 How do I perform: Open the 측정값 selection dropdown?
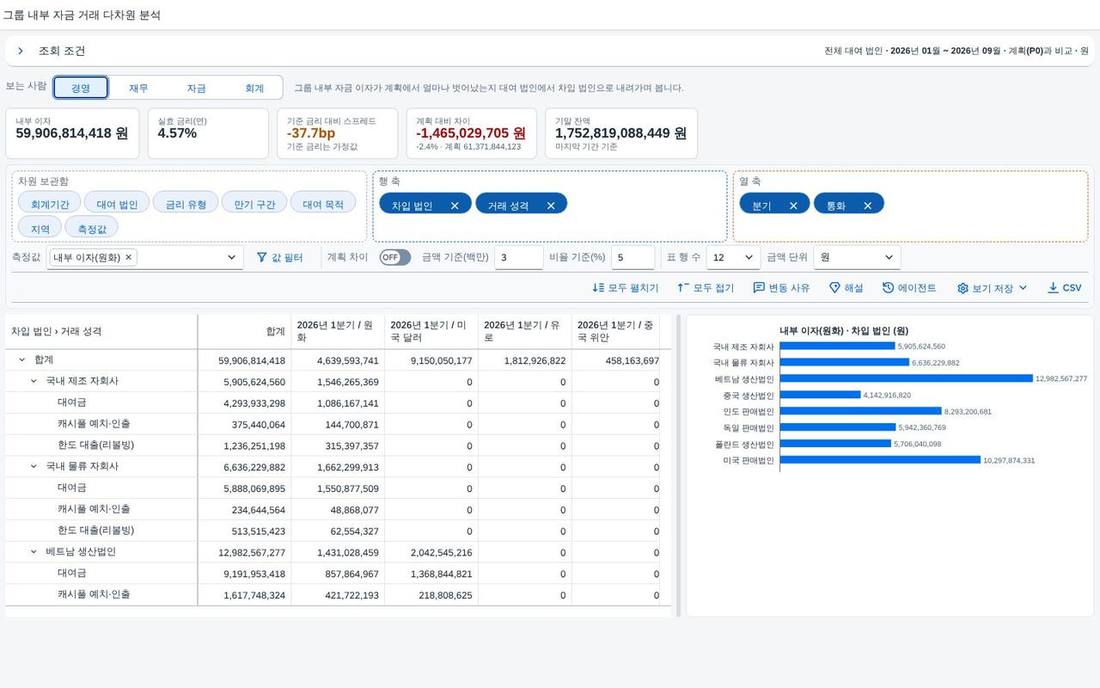[x=232, y=257]
